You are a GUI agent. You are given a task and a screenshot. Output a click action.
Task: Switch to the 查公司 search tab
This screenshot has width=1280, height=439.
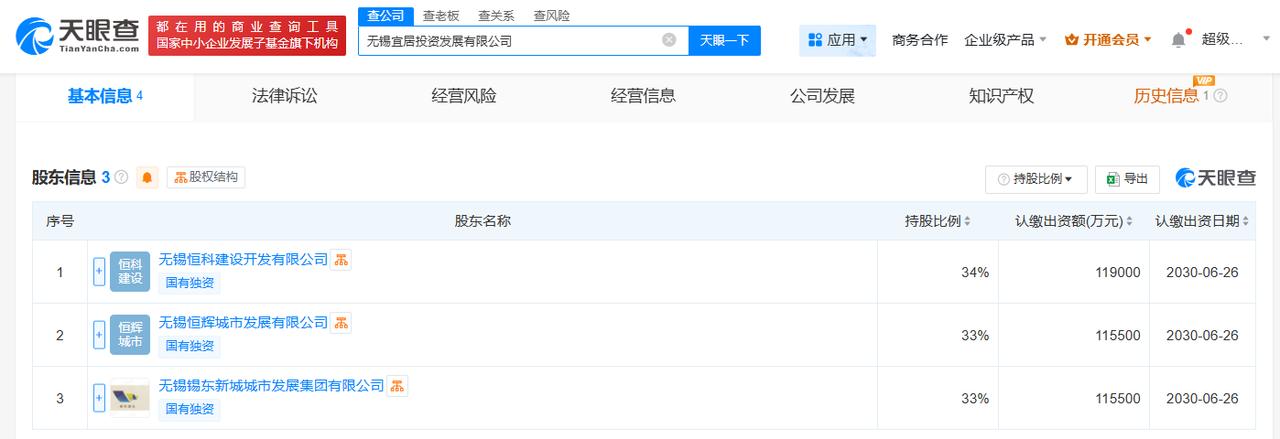pos(385,15)
